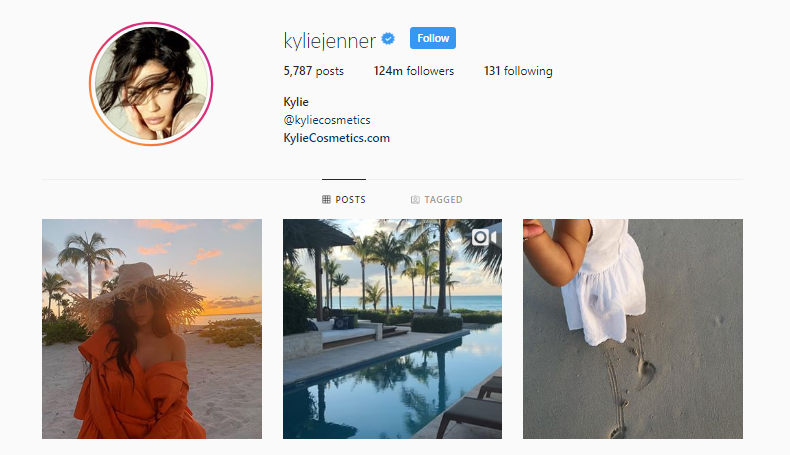Open the profile picture story ring

tap(151, 84)
